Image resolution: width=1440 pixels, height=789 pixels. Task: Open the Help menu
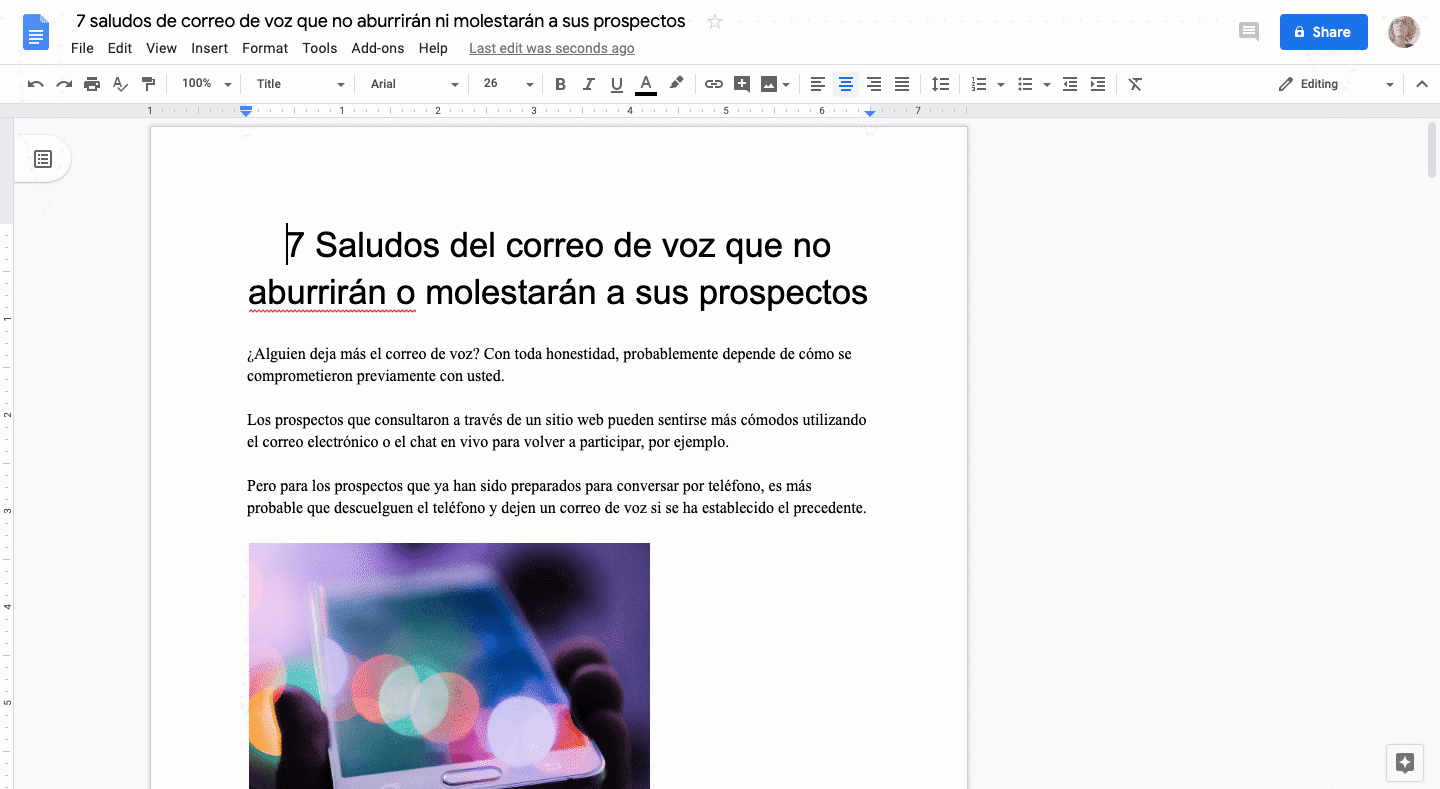(x=433, y=48)
